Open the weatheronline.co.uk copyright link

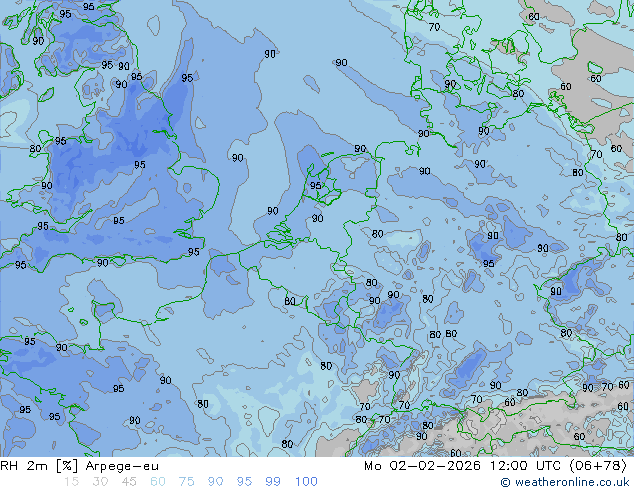pos(564,482)
